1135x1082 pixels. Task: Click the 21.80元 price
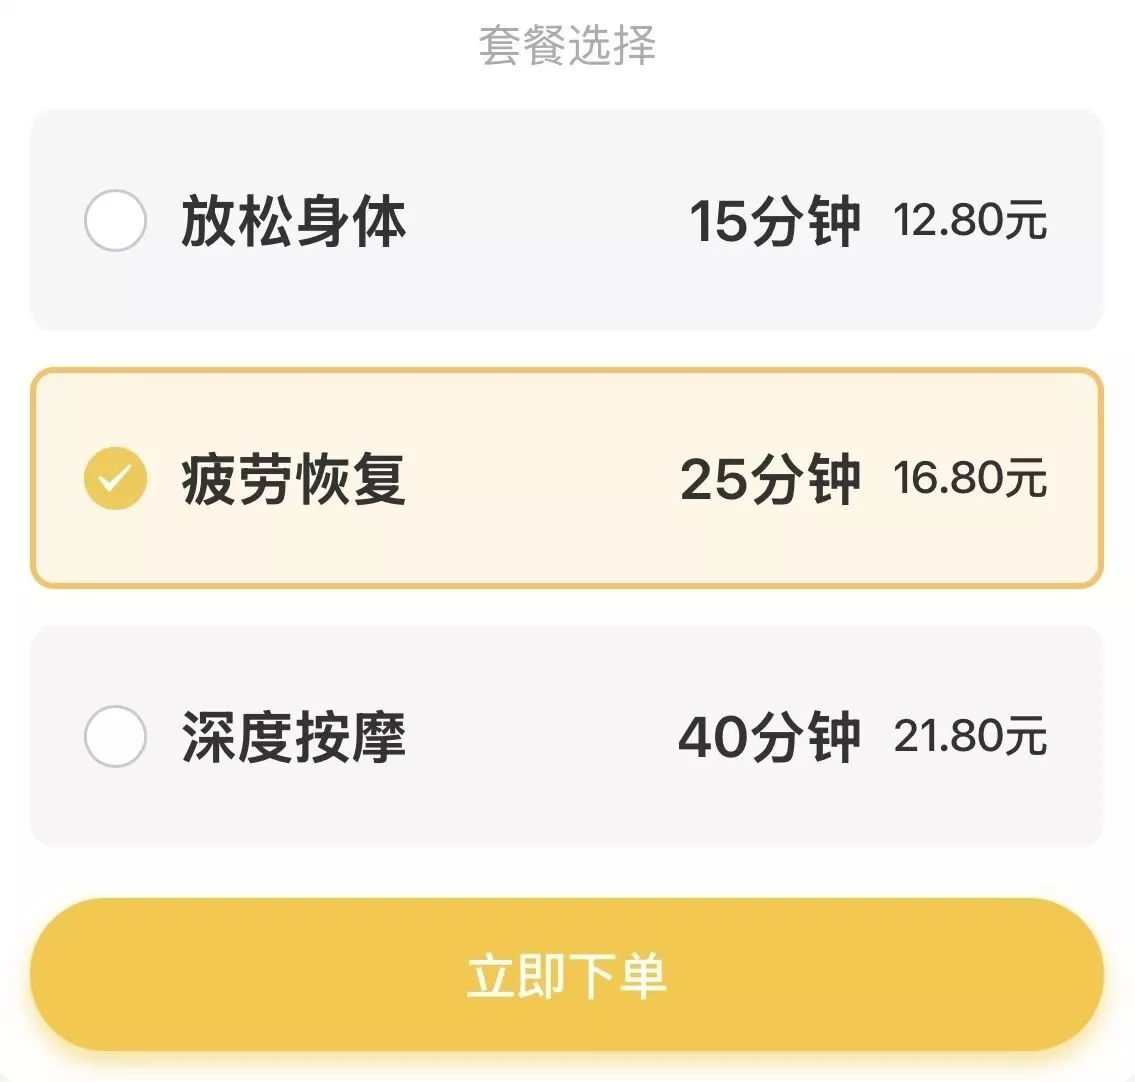pyautogui.click(x=970, y=738)
